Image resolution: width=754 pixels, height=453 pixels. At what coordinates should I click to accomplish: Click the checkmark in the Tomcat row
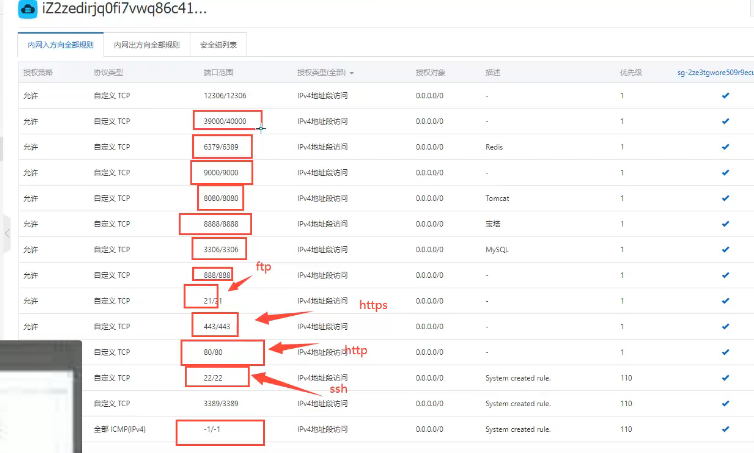tap(725, 198)
